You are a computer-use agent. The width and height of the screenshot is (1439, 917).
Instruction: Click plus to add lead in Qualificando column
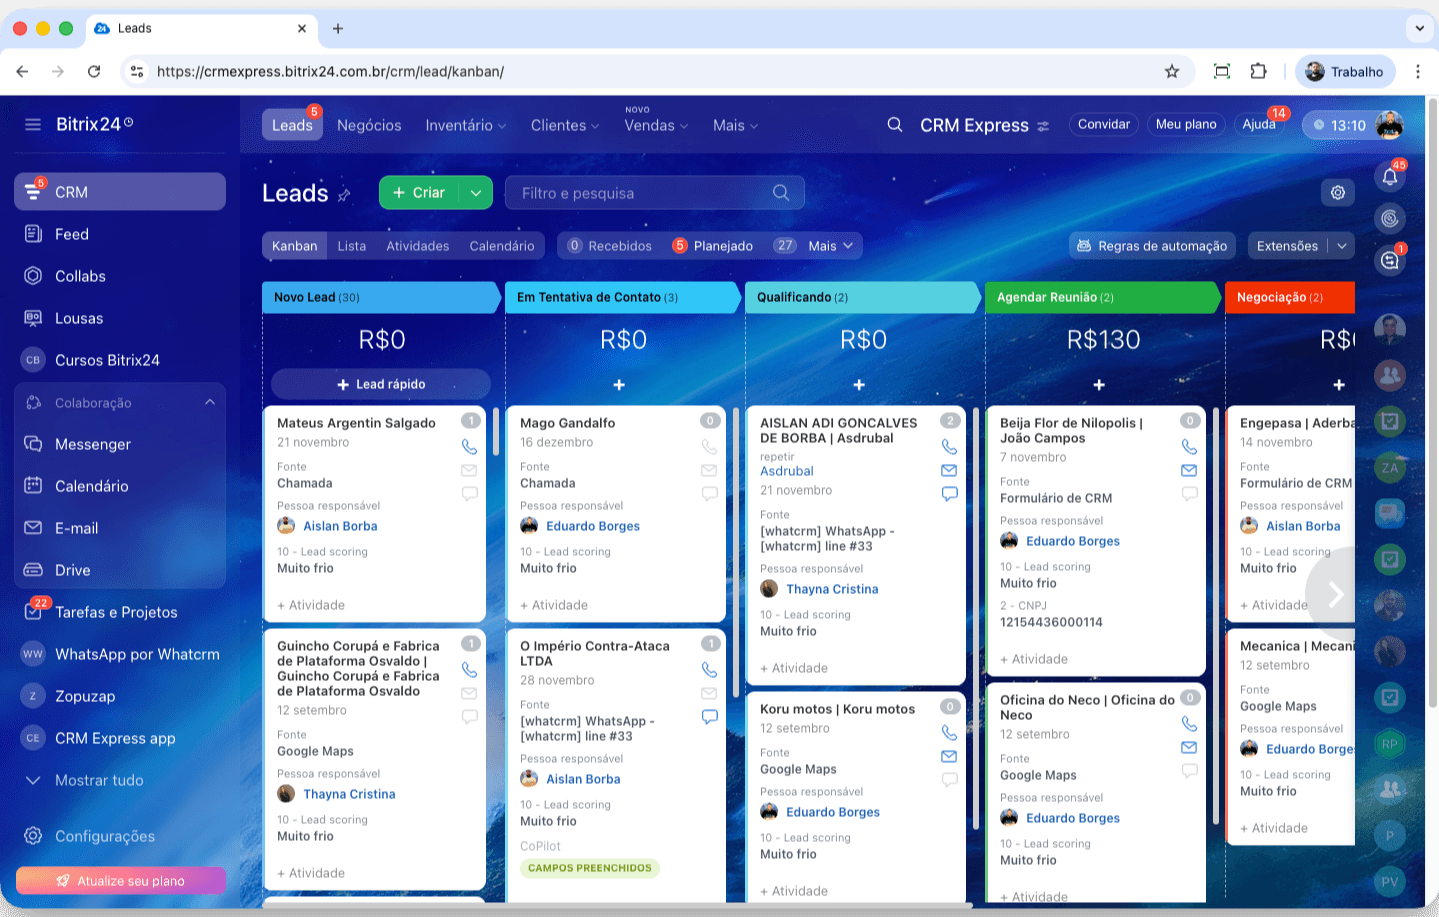point(859,385)
